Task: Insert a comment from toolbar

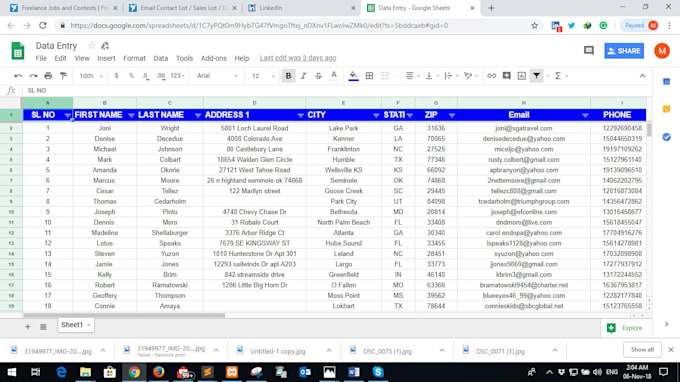Action: click(x=506, y=76)
